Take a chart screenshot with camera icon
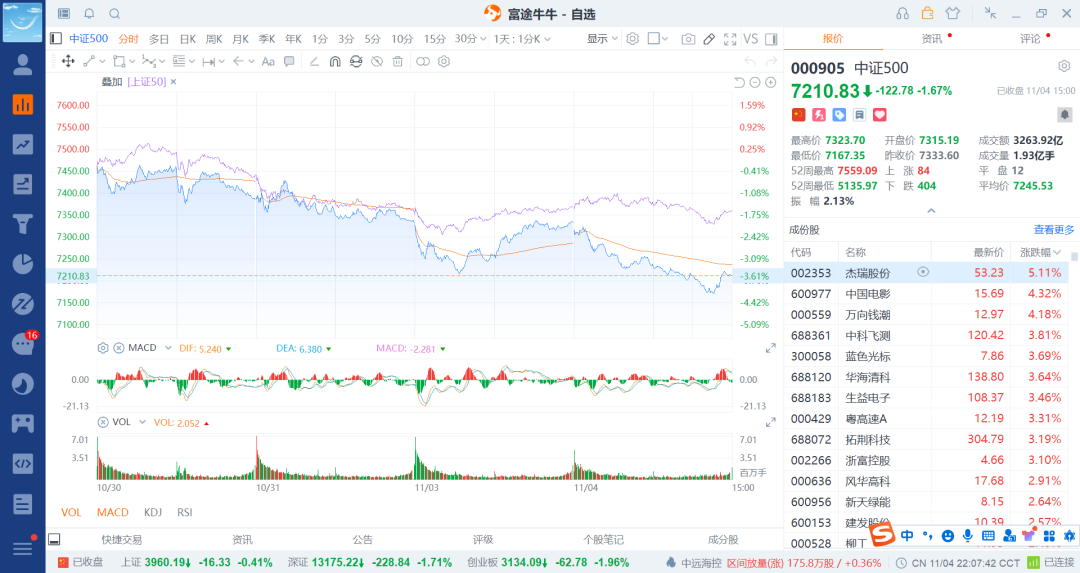This screenshot has height=573, width=1080. click(x=688, y=39)
